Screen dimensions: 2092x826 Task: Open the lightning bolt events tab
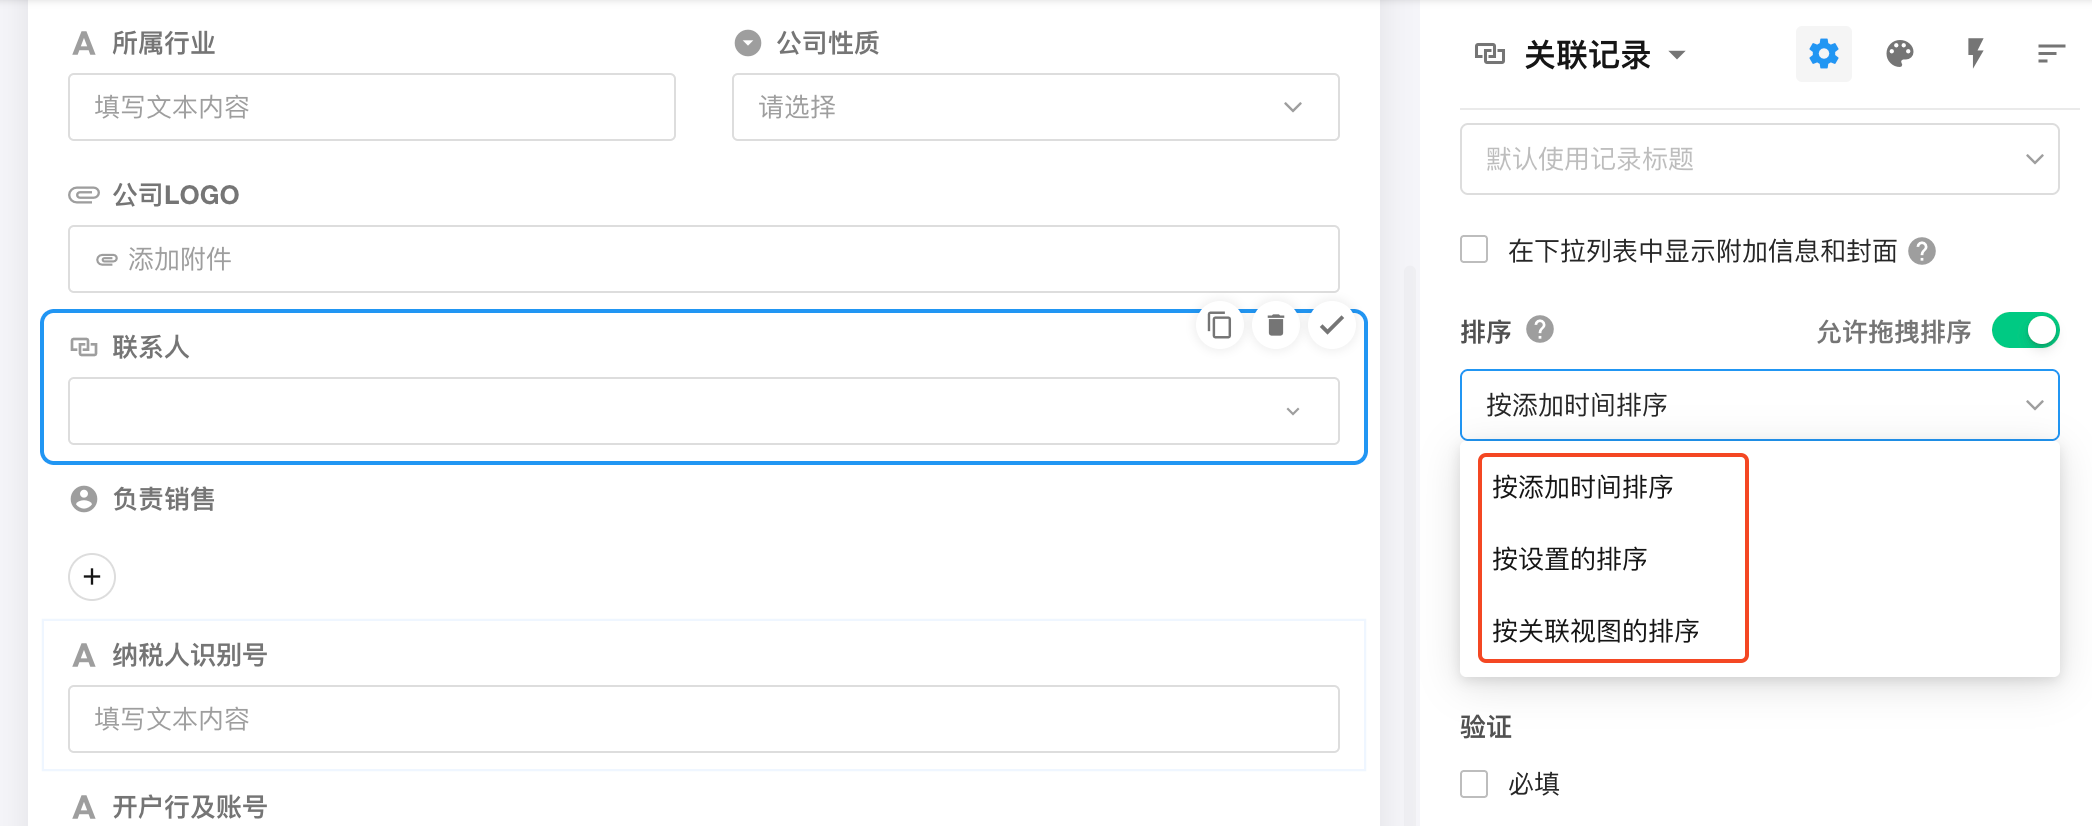pos(1975,54)
